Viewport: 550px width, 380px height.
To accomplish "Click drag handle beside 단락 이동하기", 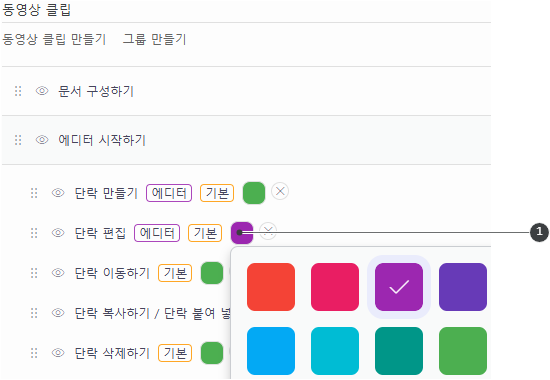I will (34, 273).
